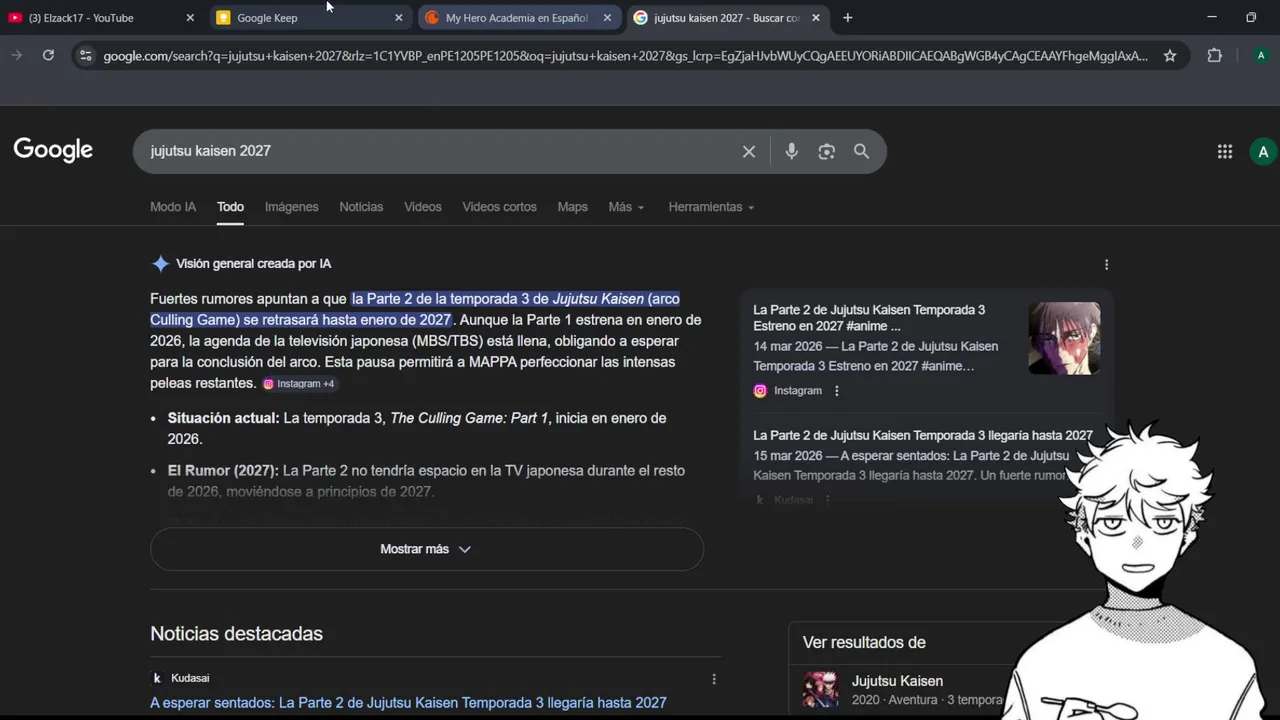Click the Instagram source thumbnail image
Image resolution: width=1280 pixels, height=720 pixels.
1064,338
